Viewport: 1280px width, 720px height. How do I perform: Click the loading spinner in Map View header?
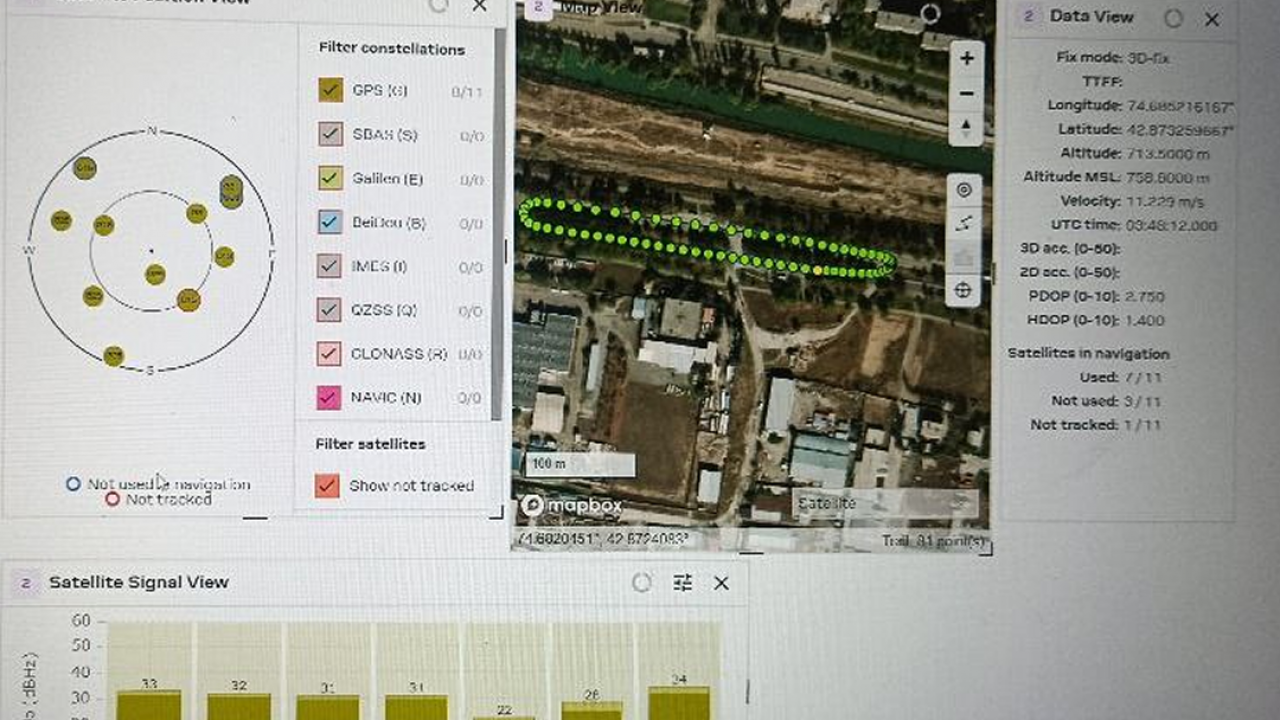[x=930, y=14]
